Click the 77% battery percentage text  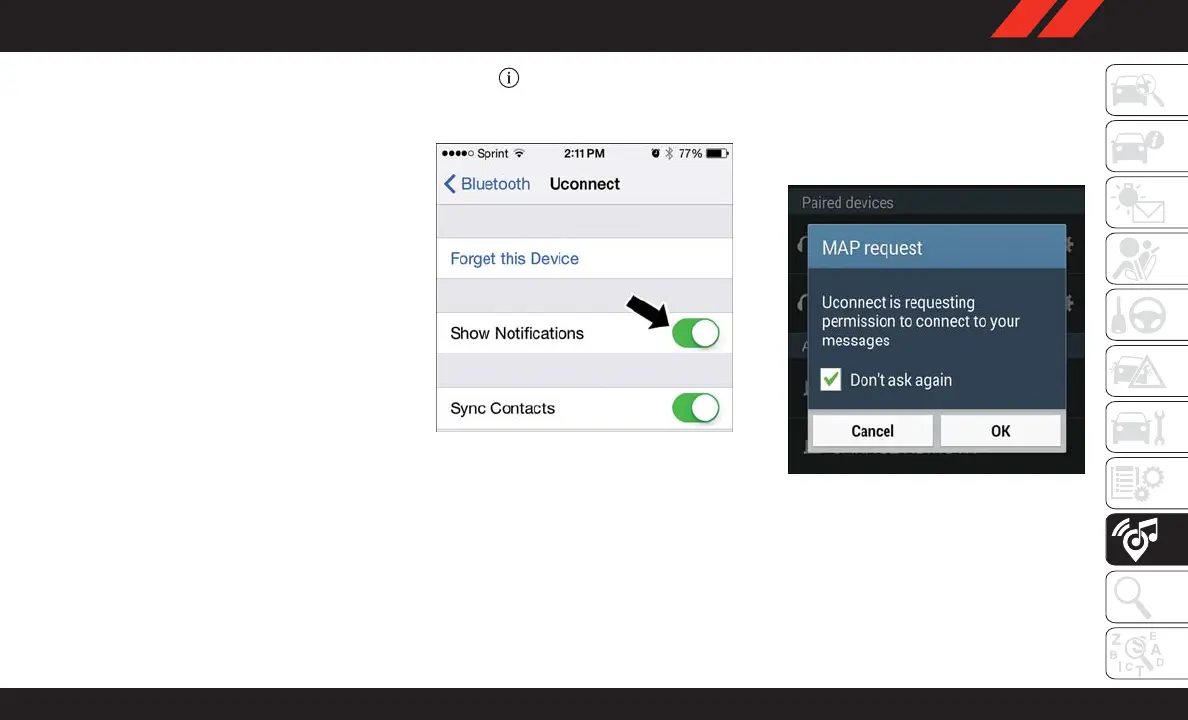[x=690, y=153]
